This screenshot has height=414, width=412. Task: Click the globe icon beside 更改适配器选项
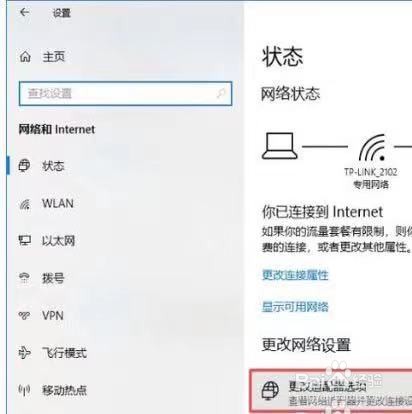pyautogui.click(x=270, y=391)
